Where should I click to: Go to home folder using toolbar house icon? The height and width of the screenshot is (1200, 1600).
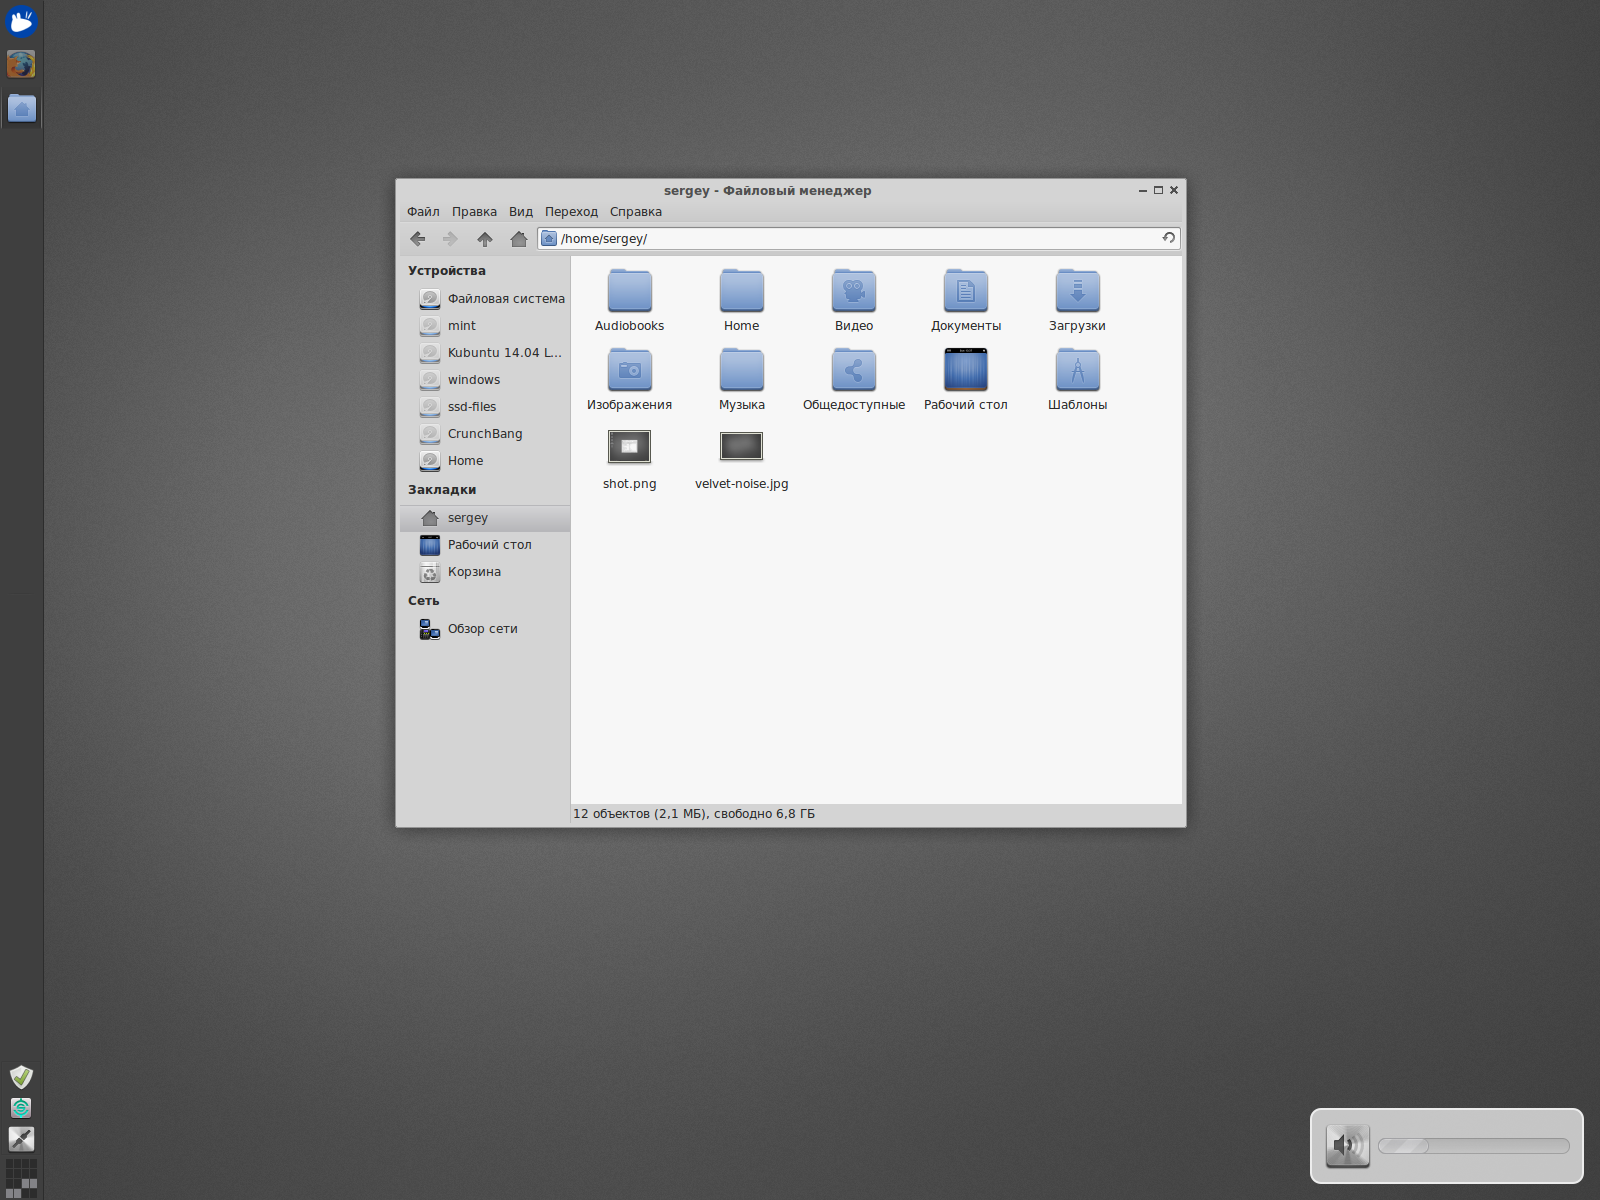pos(518,239)
